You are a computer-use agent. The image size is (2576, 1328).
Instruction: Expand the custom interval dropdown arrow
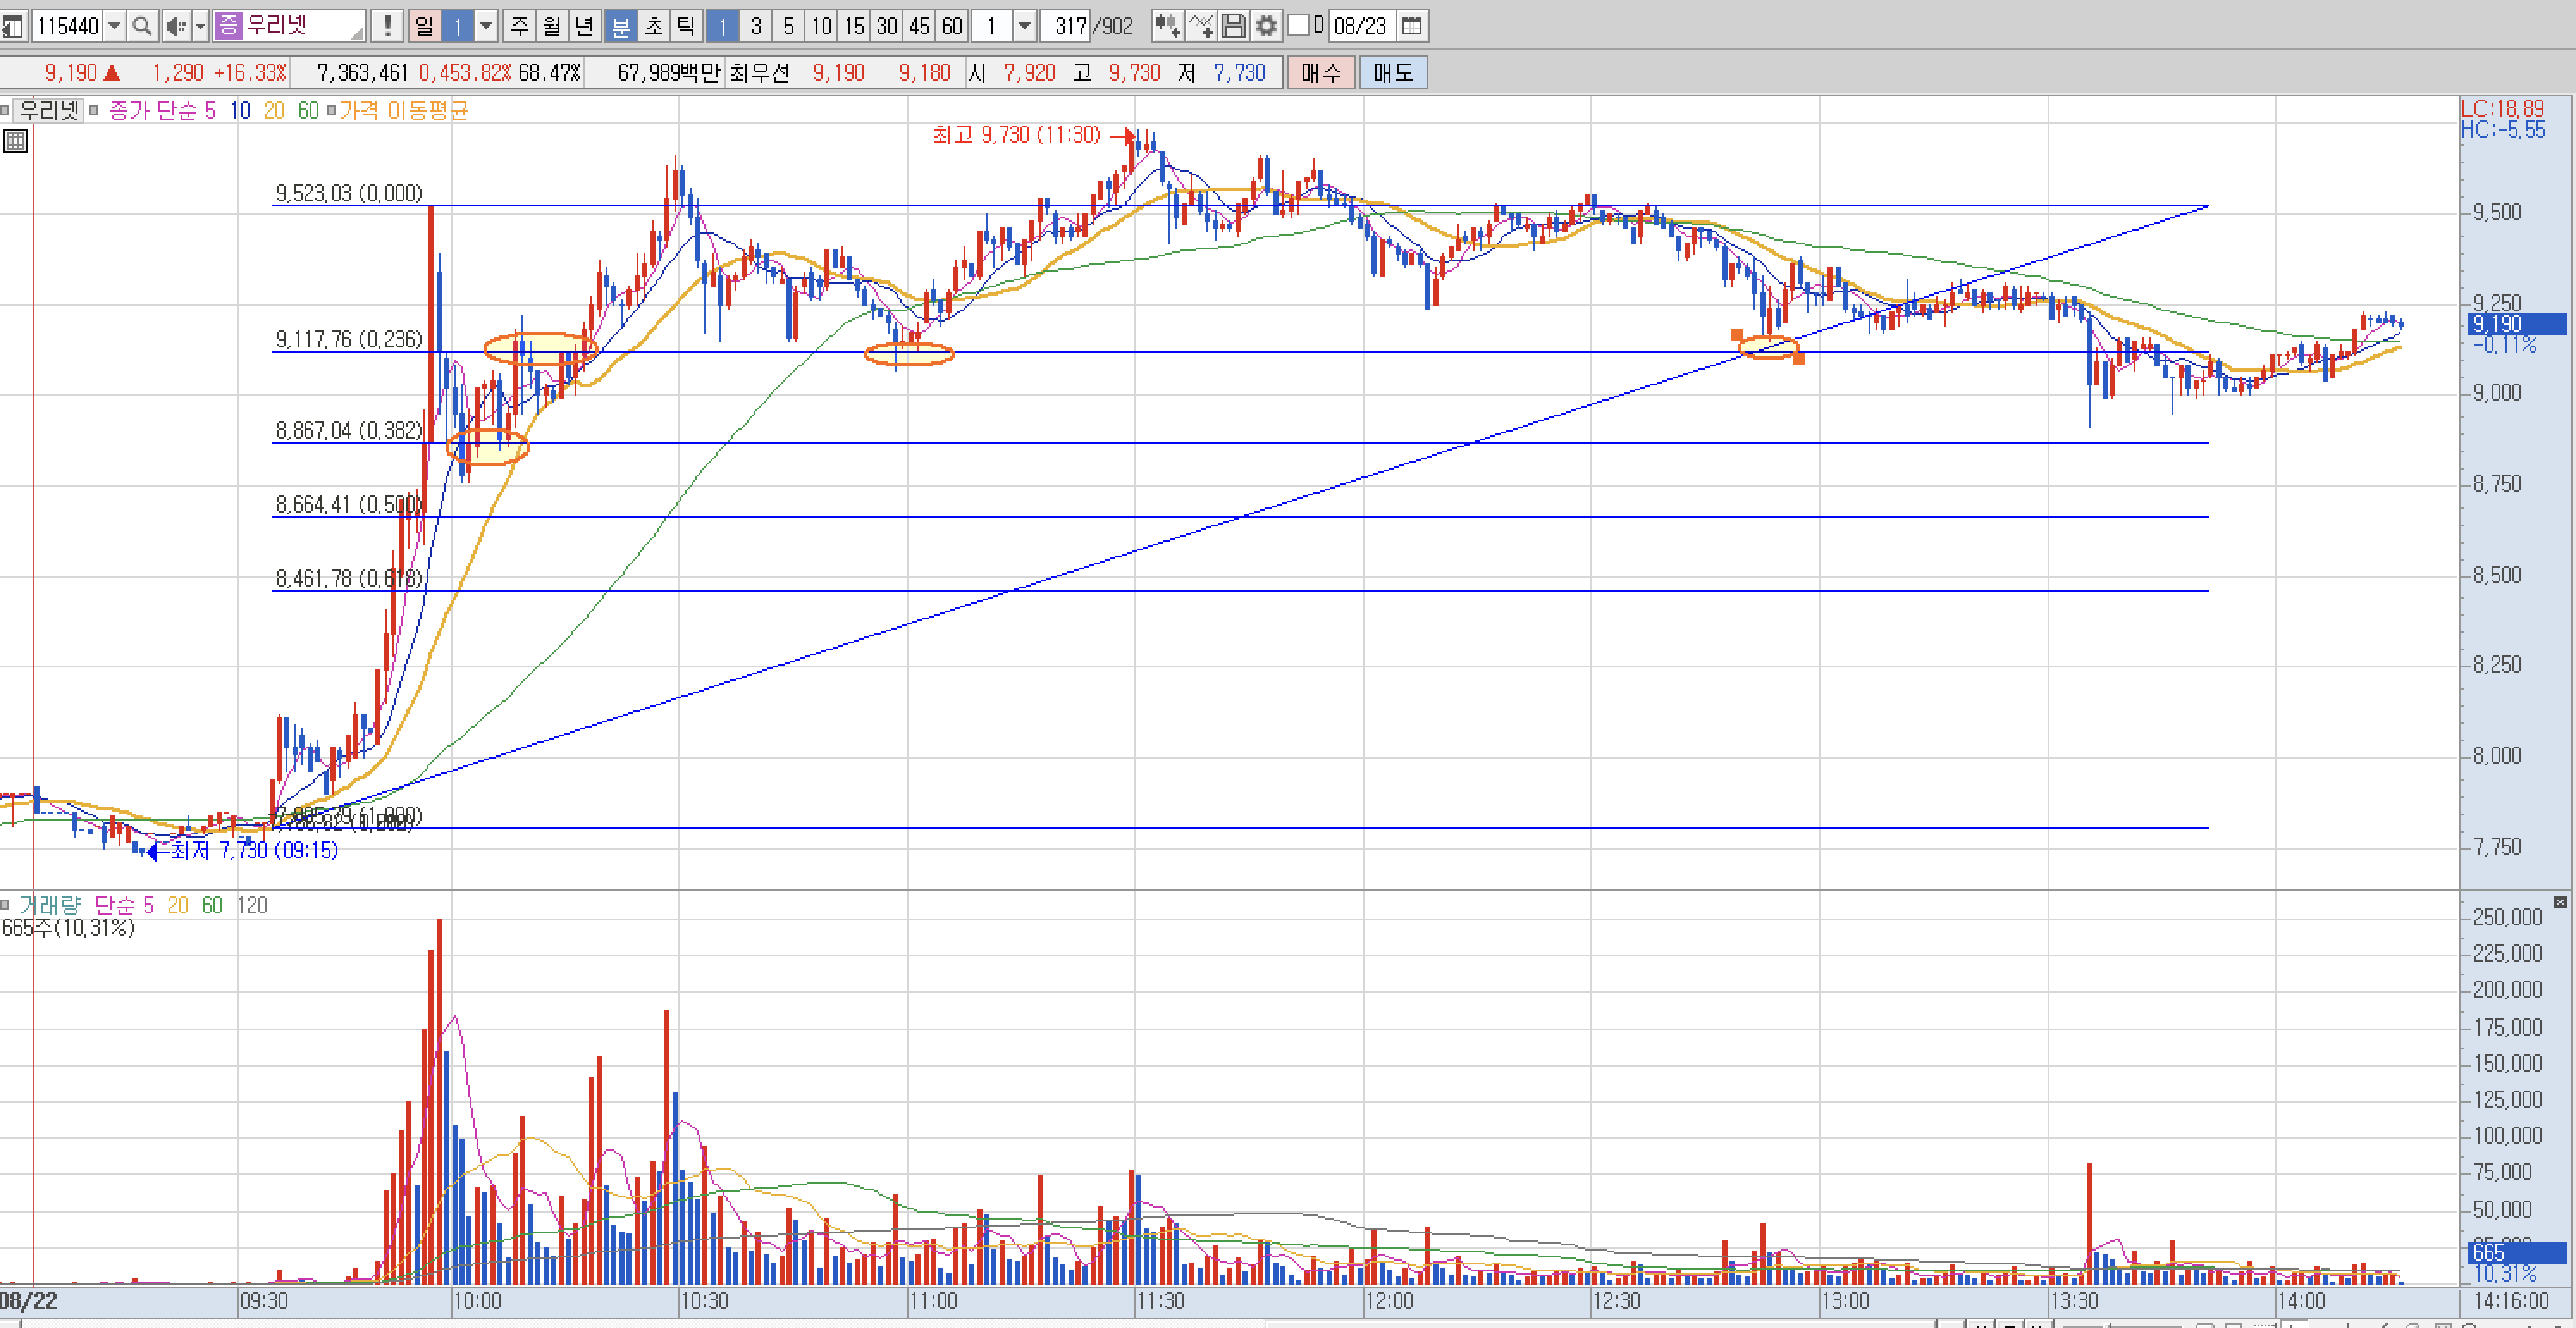pos(1024,26)
